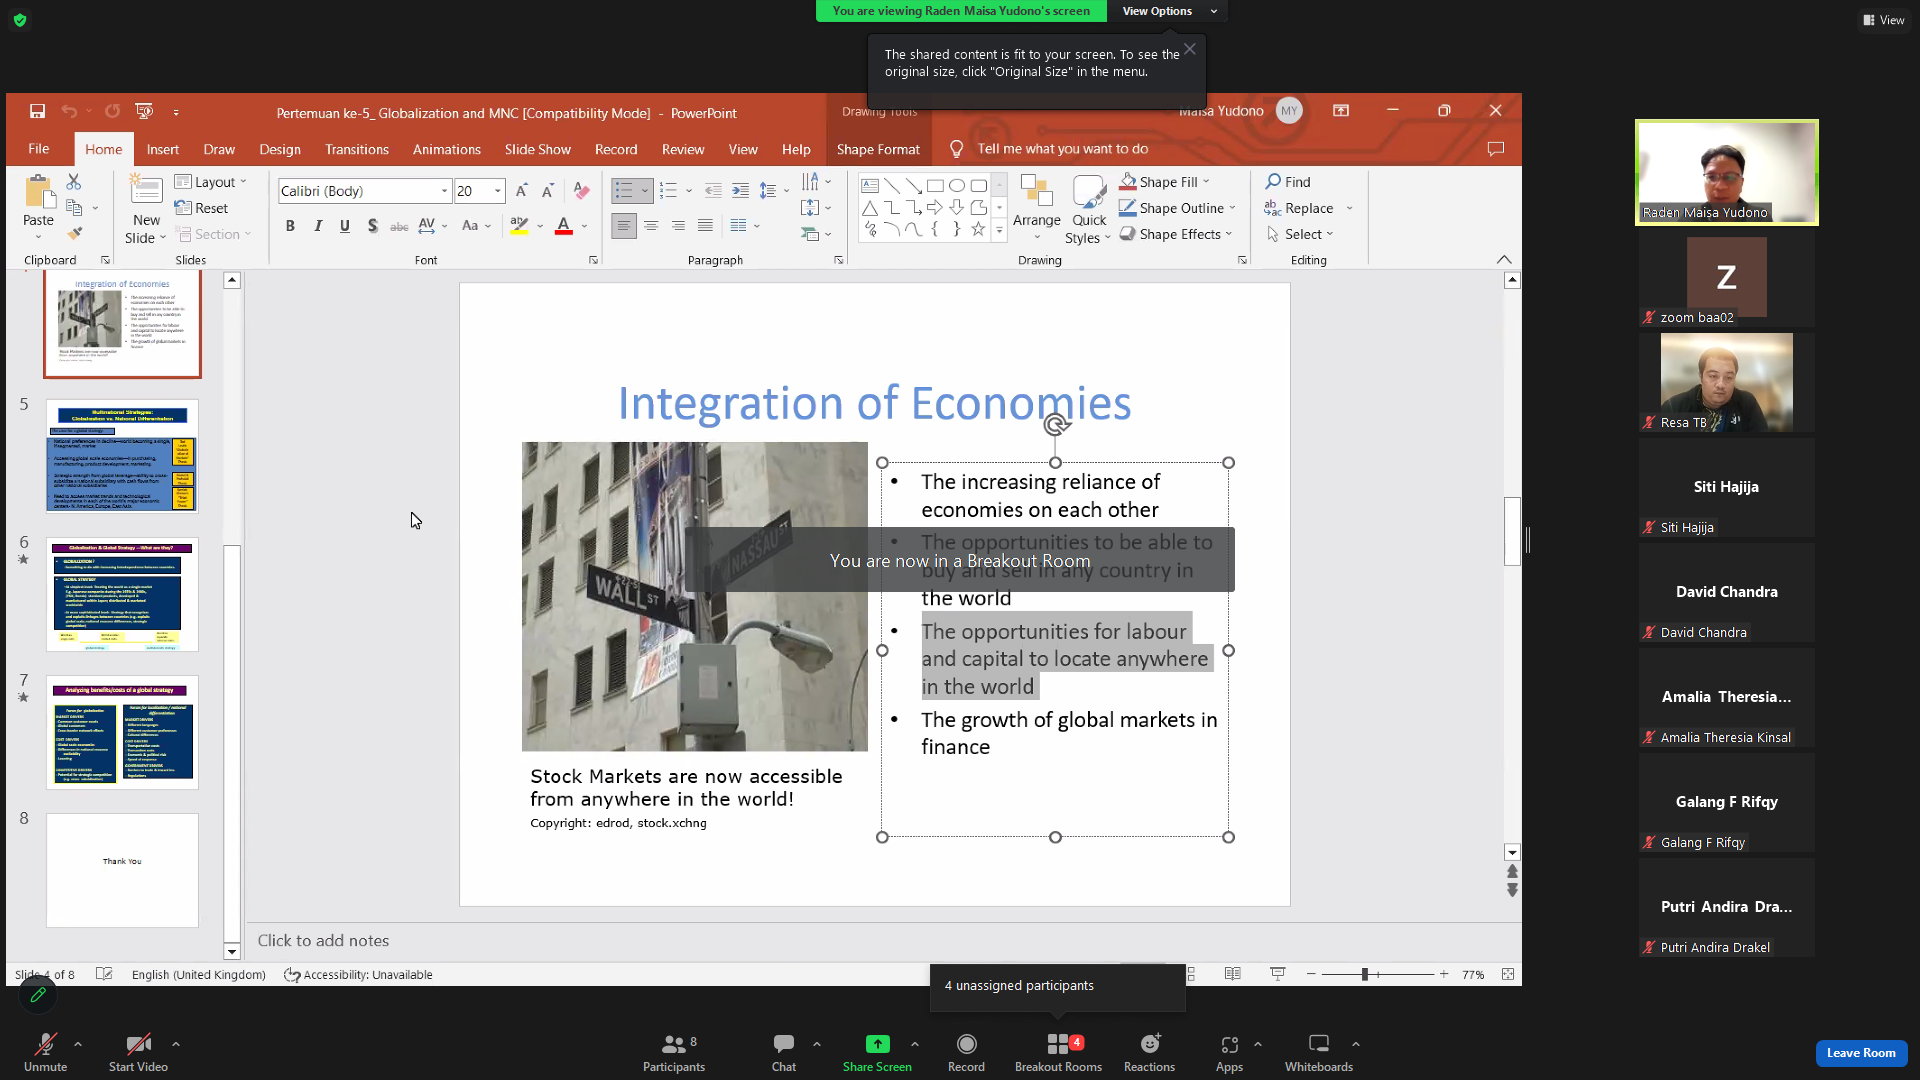The image size is (1920, 1080).
Task: Click the Zoom Participants icon
Action: 674,1052
